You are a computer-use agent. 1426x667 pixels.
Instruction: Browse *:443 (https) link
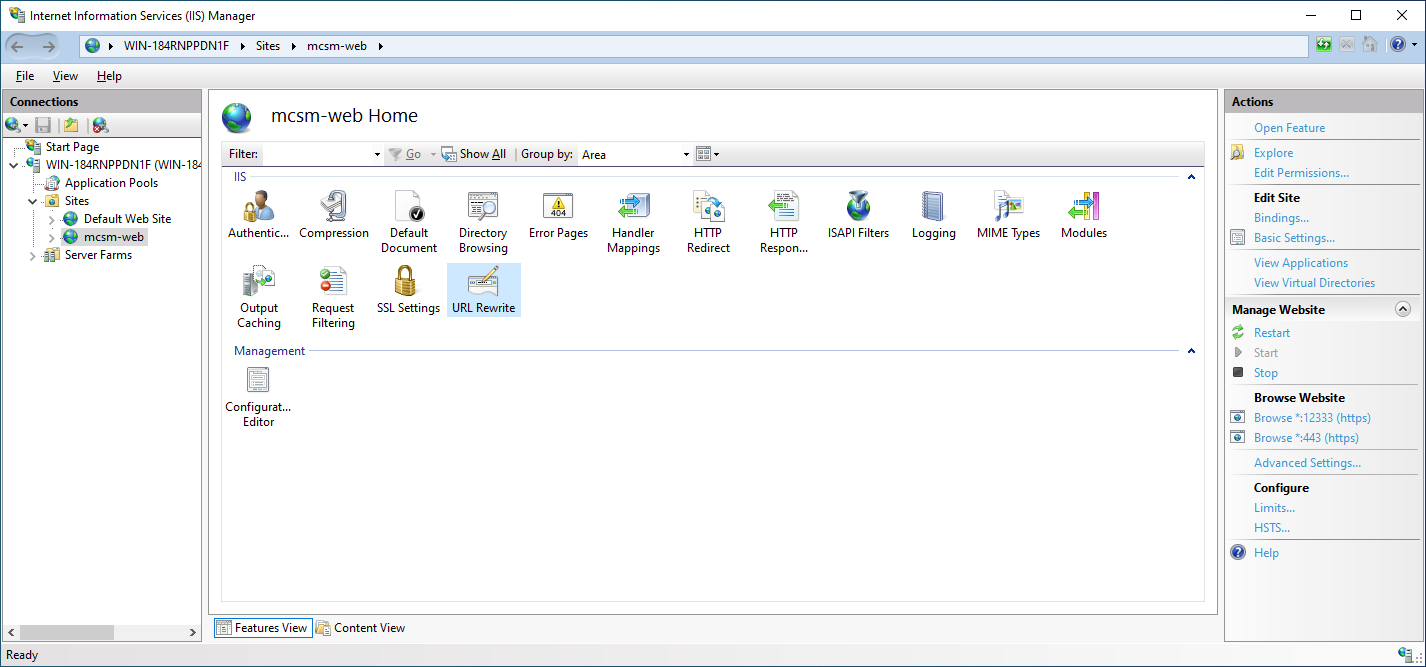click(x=1306, y=438)
